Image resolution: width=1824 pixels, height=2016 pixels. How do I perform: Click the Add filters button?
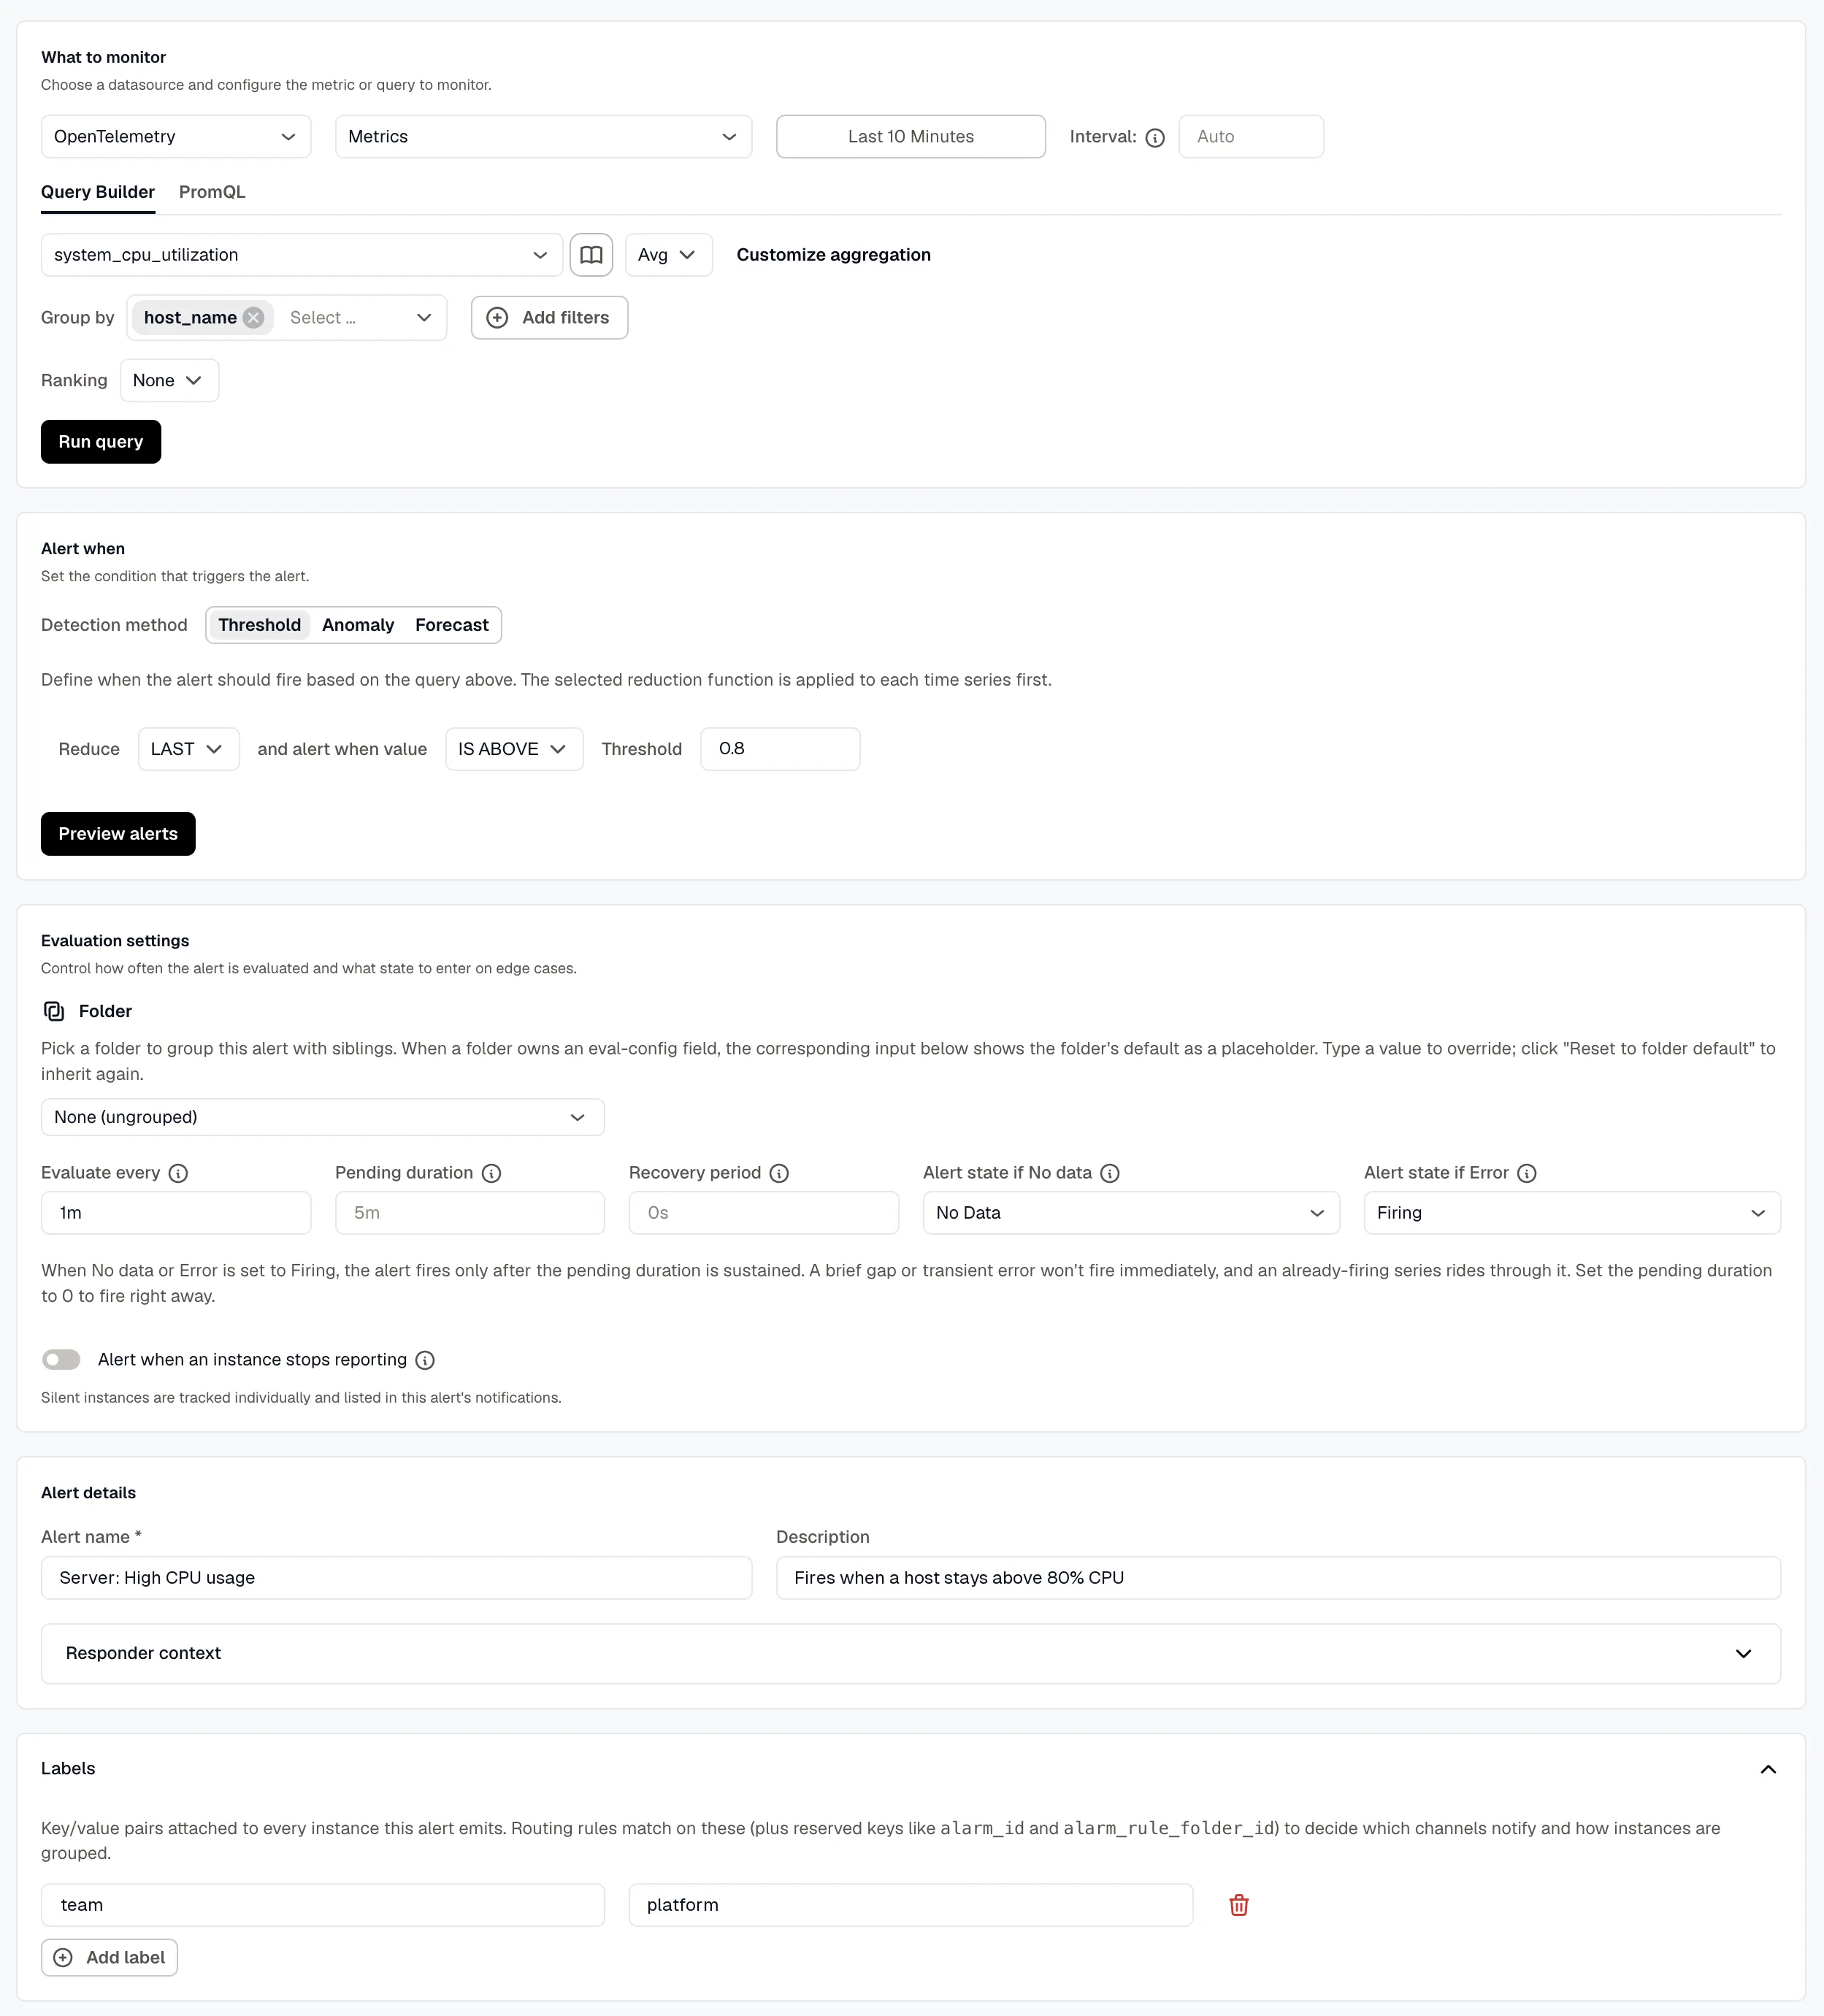[549, 318]
